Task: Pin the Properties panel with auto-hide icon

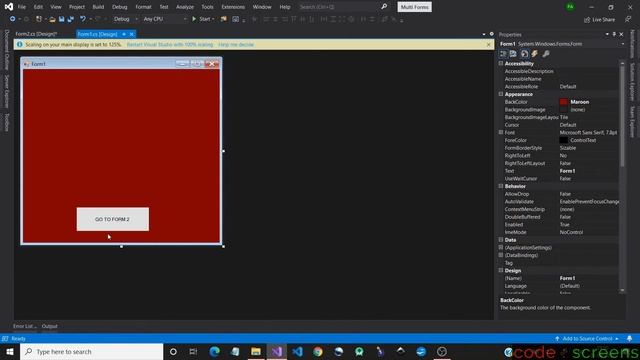Action: [614, 34]
